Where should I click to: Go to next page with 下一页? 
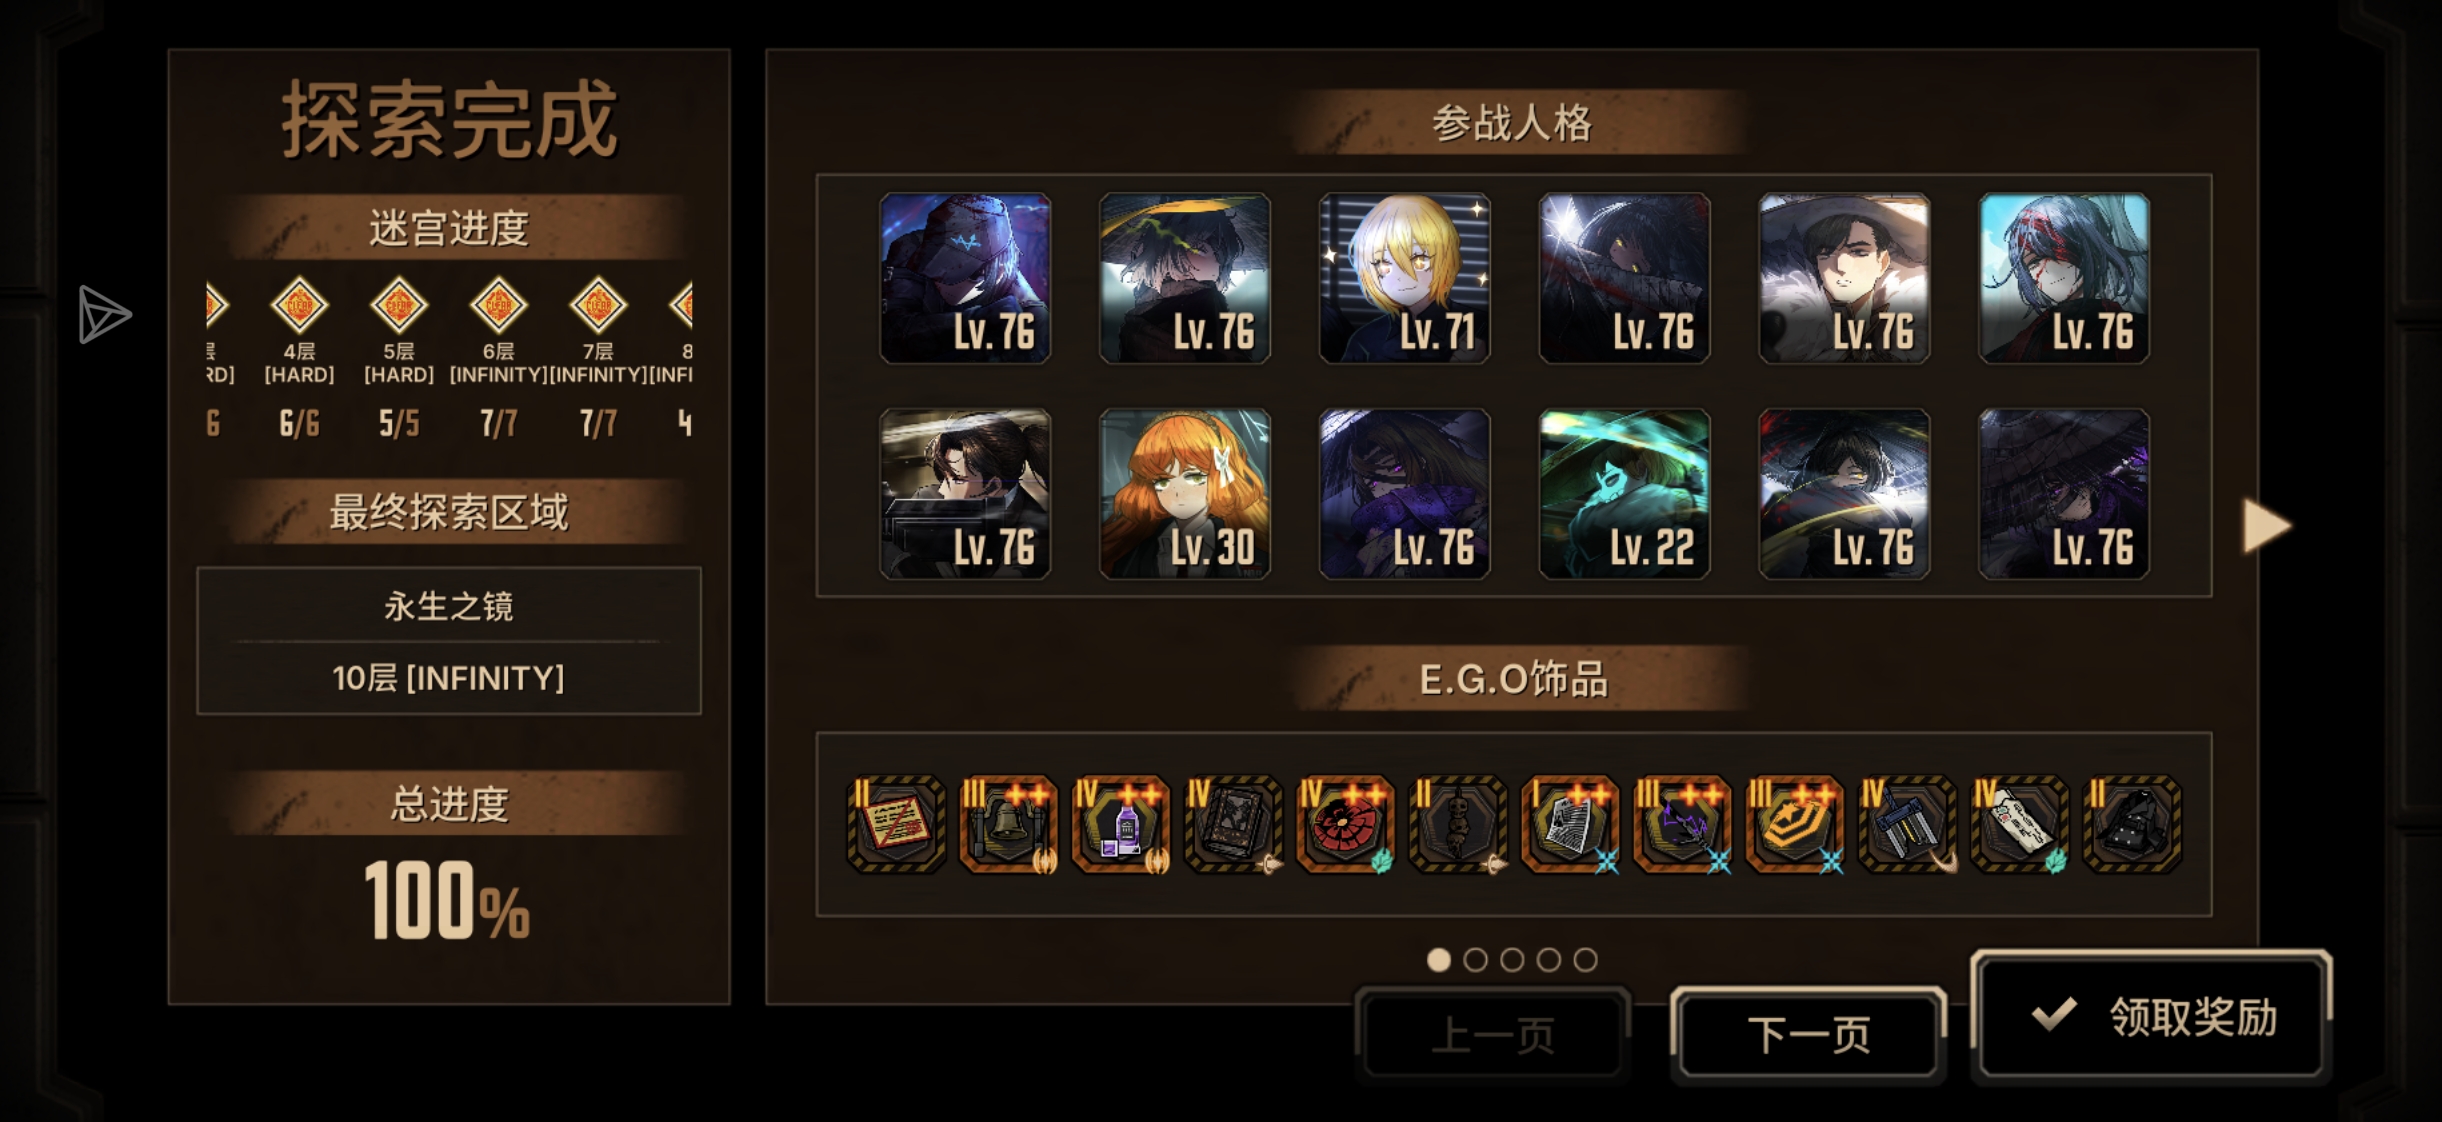coord(1808,1035)
